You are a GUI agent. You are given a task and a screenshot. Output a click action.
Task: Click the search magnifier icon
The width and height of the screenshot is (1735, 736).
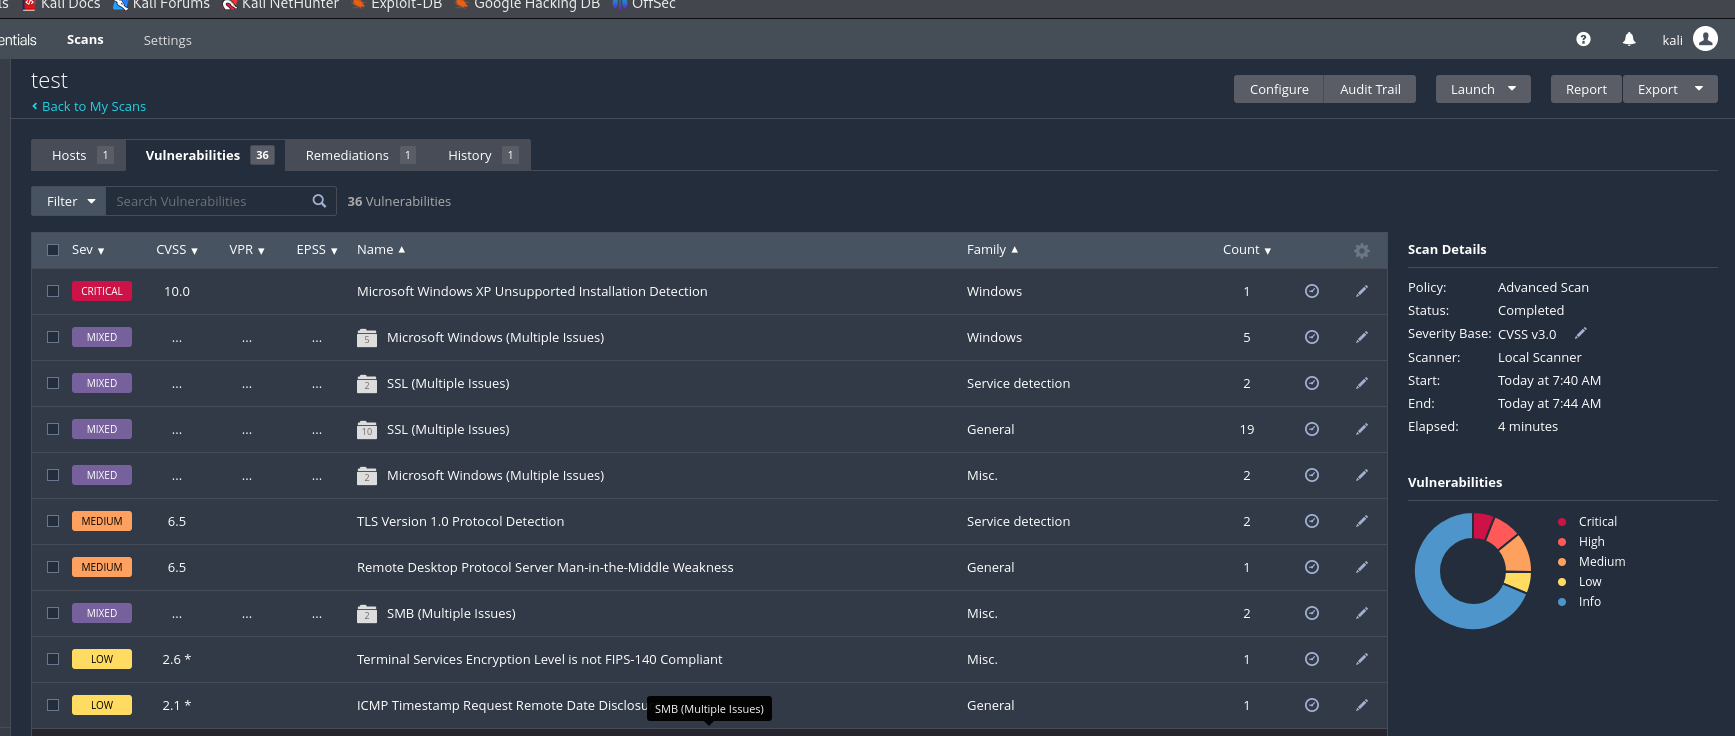[319, 201]
